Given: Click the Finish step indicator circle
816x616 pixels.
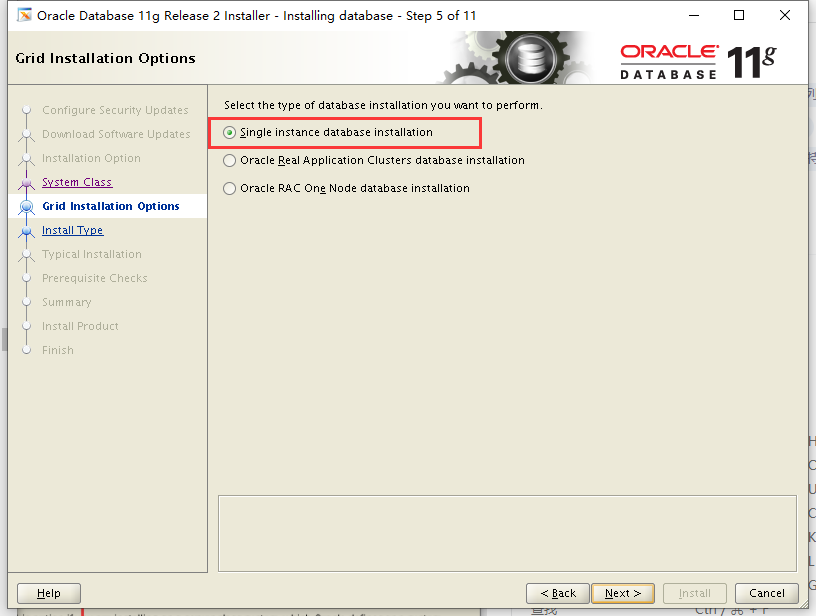Looking at the screenshot, I should (x=27, y=350).
